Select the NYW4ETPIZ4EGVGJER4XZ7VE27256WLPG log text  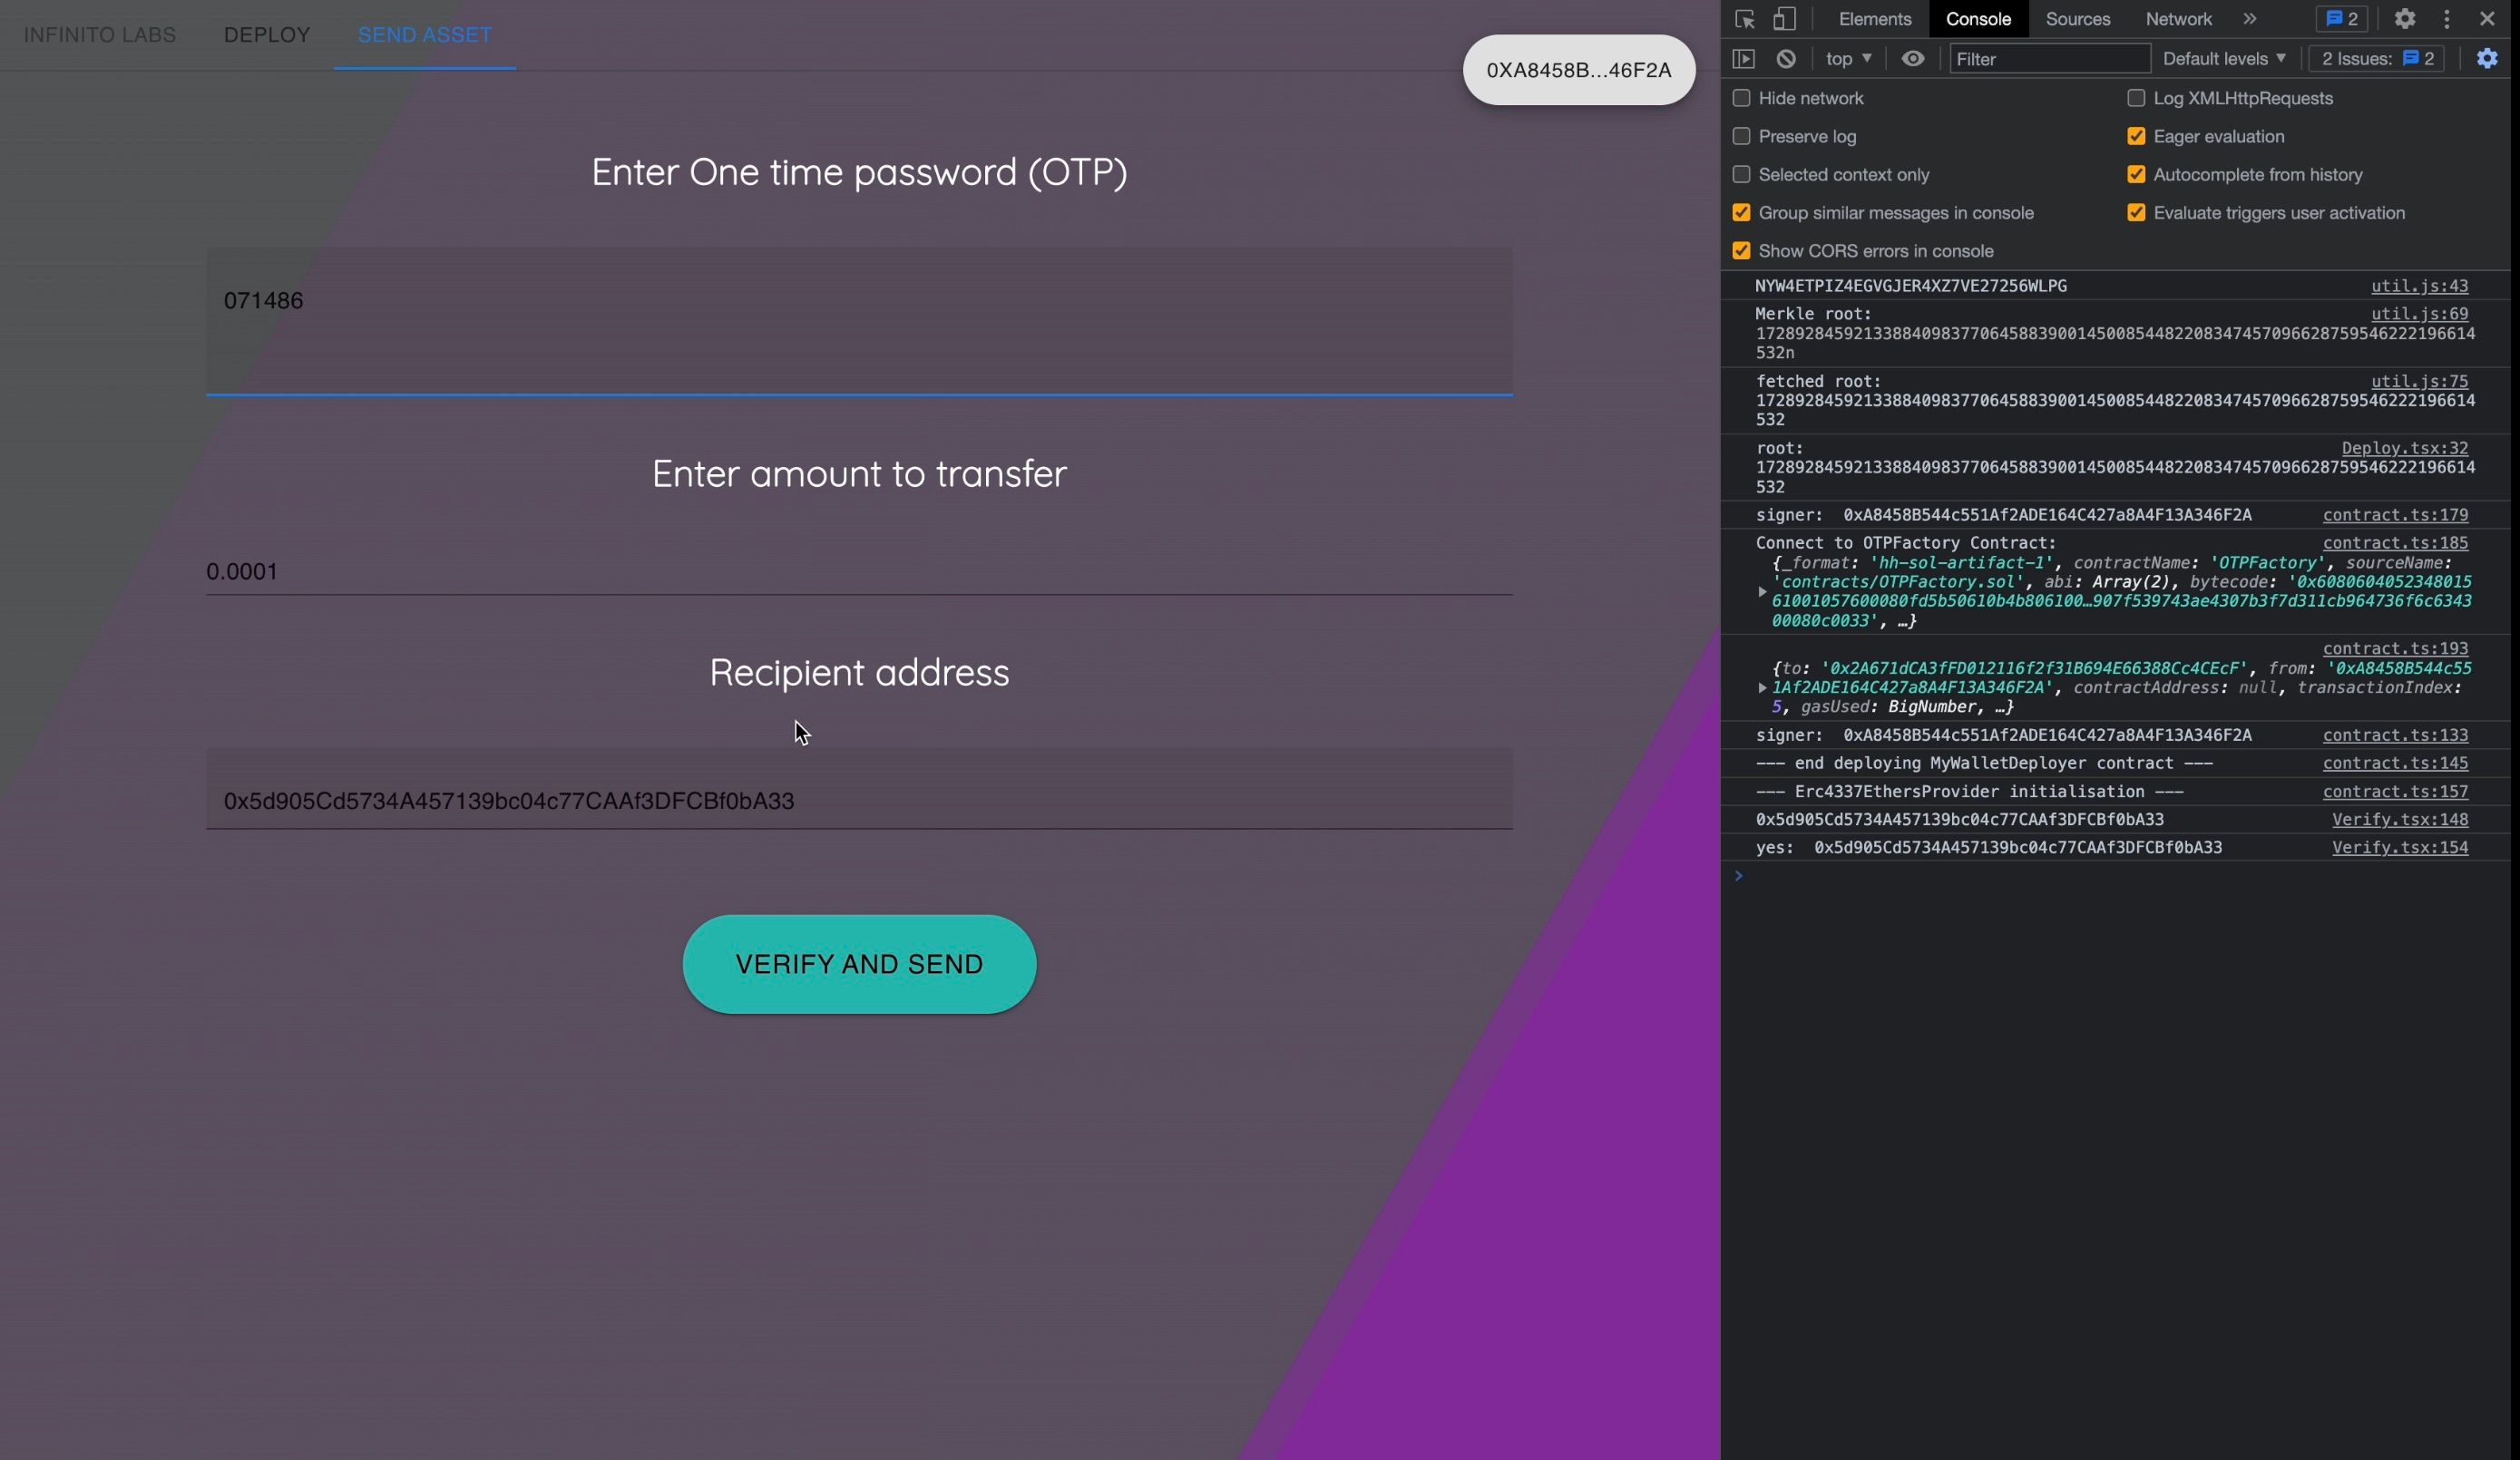click(x=1911, y=286)
